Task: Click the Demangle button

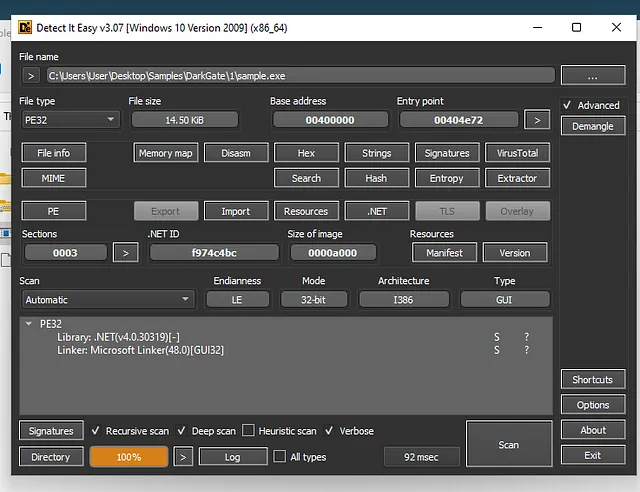Action: [x=593, y=126]
